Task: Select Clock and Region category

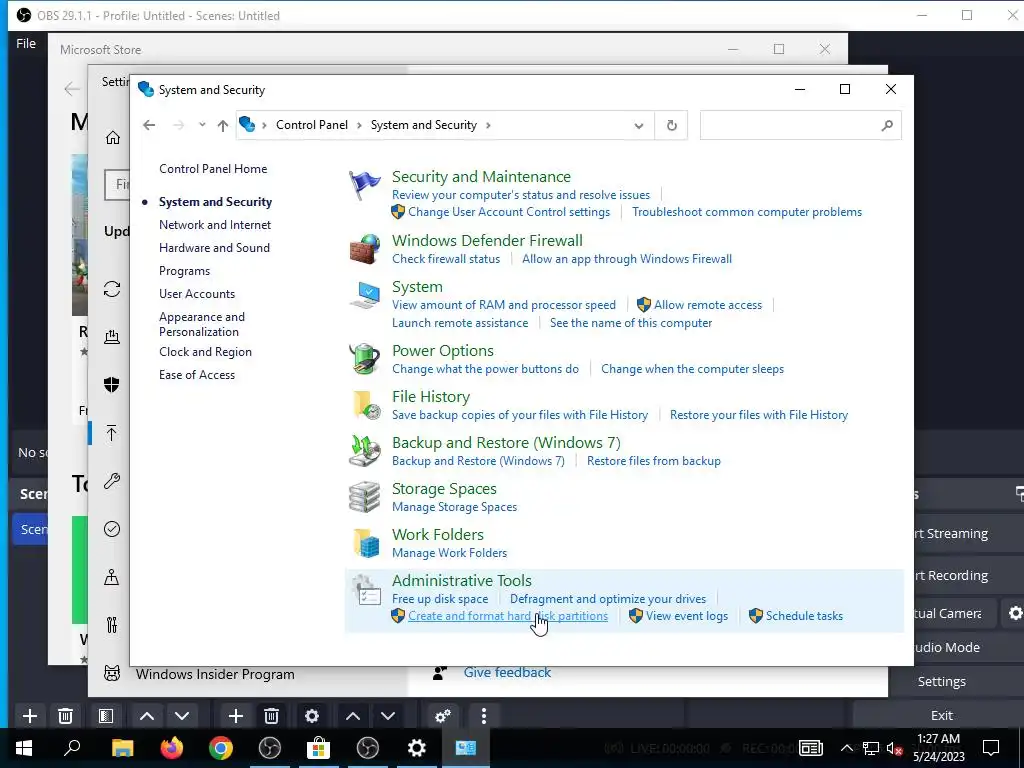Action: (x=205, y=352)
